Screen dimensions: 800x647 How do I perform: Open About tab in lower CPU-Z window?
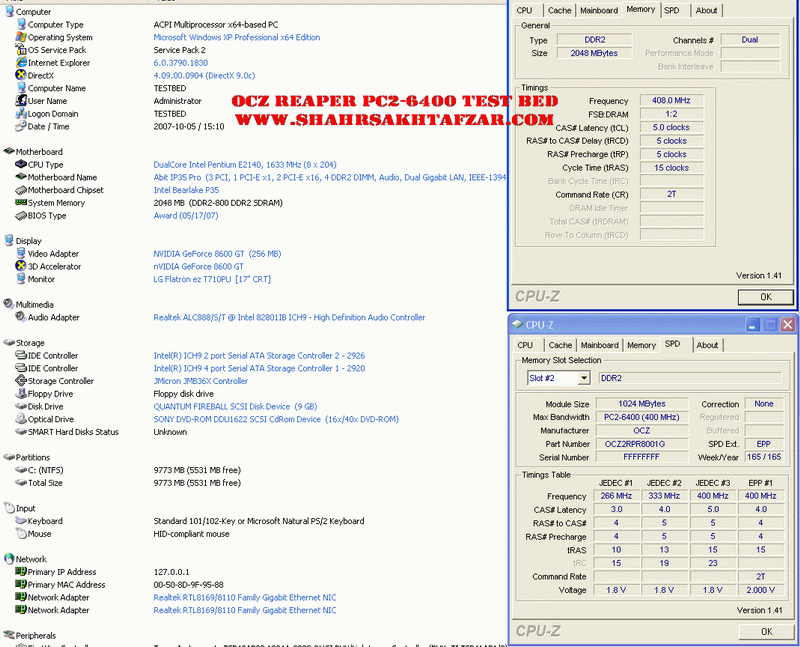(x=707, y=345)
